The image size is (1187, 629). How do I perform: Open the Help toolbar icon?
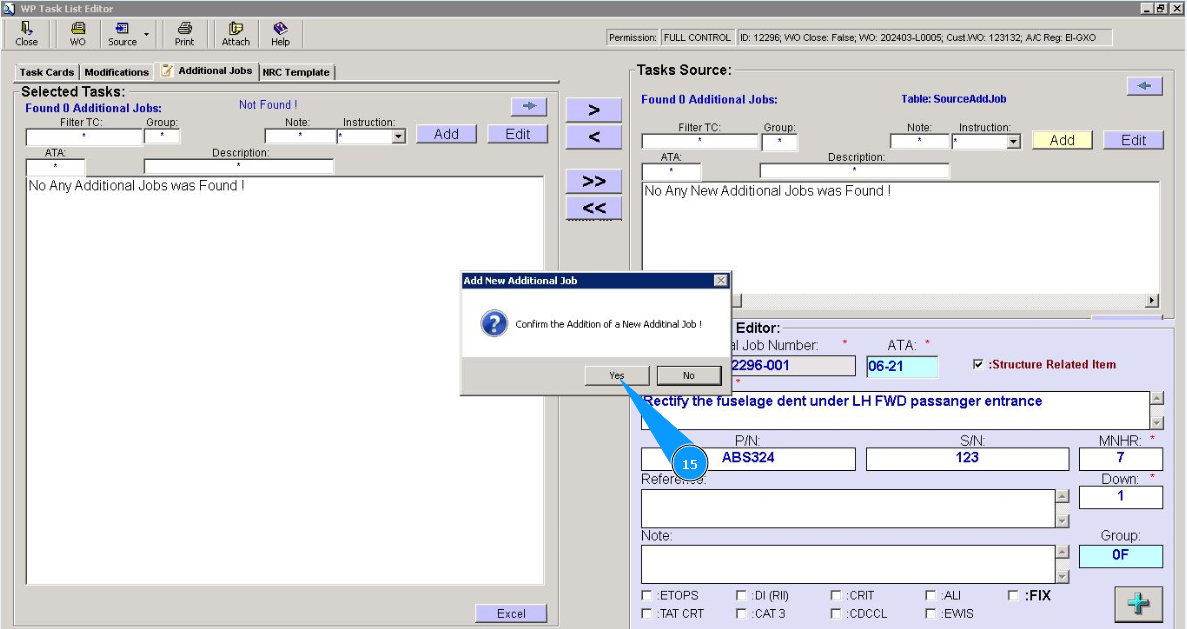pos(280,34)
